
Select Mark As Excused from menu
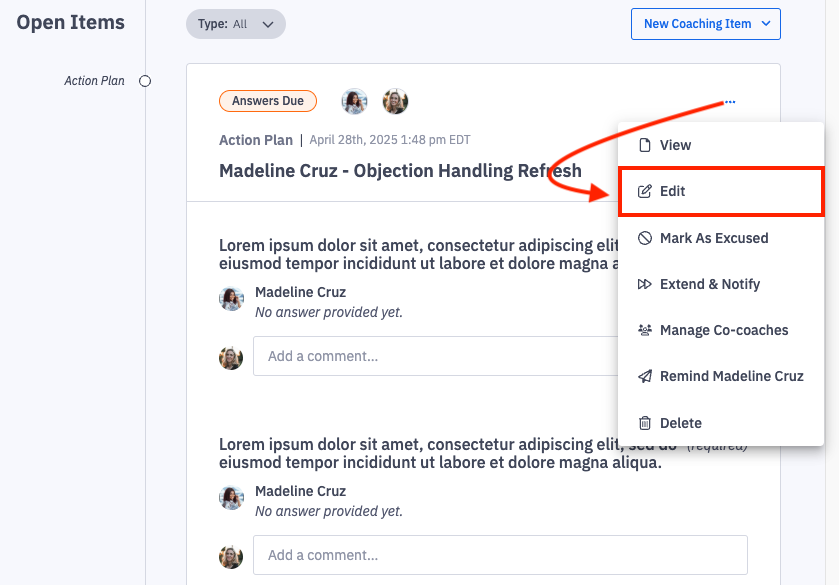[714, 238]
